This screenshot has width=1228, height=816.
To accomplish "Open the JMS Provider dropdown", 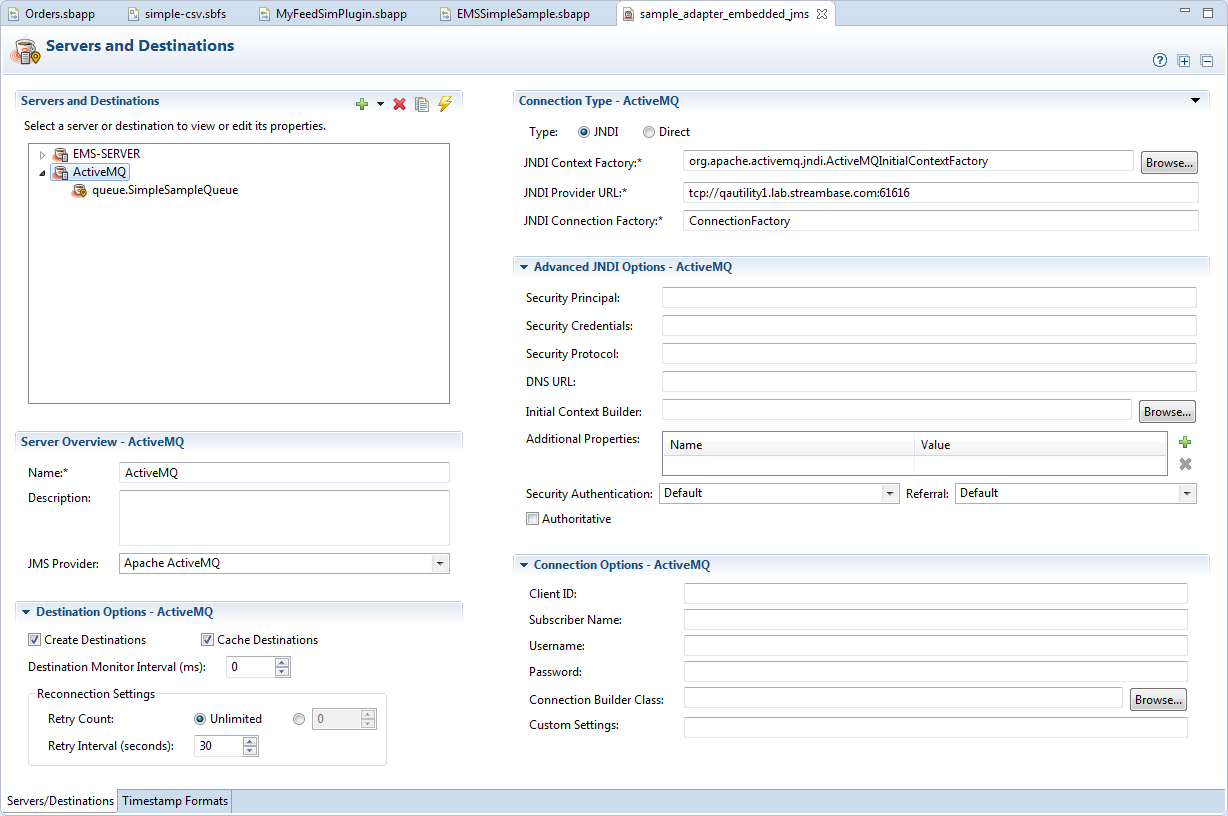I will 439,563.
